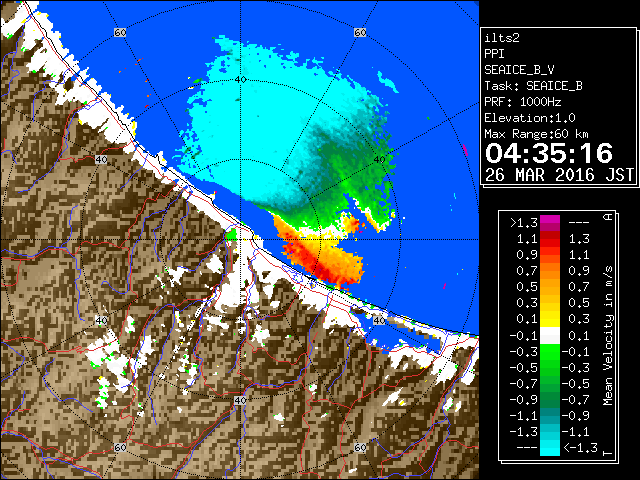The width and height of the screenshot is (640, 480).
Task: Click the 60 km ring label at northwest
Action: (120, 33)
